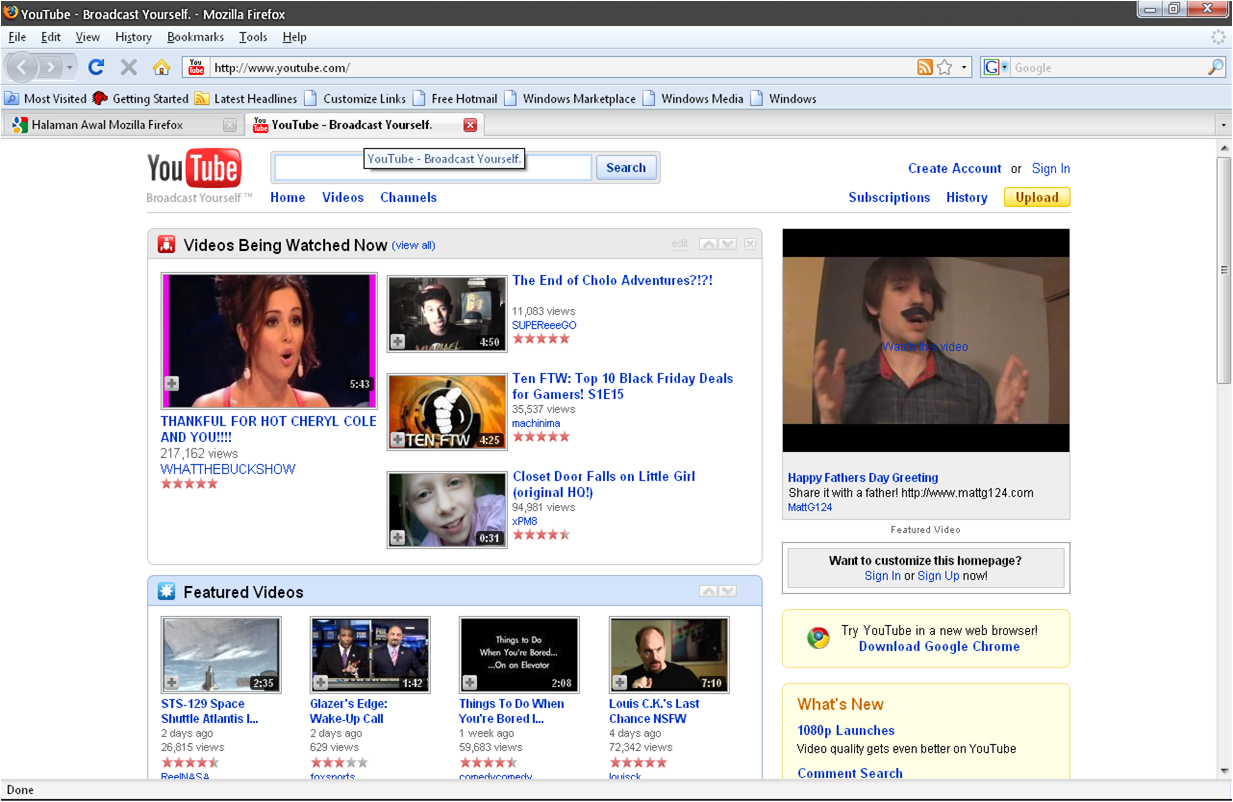Add Glazer's Edge video to queue

click(321, 683)
